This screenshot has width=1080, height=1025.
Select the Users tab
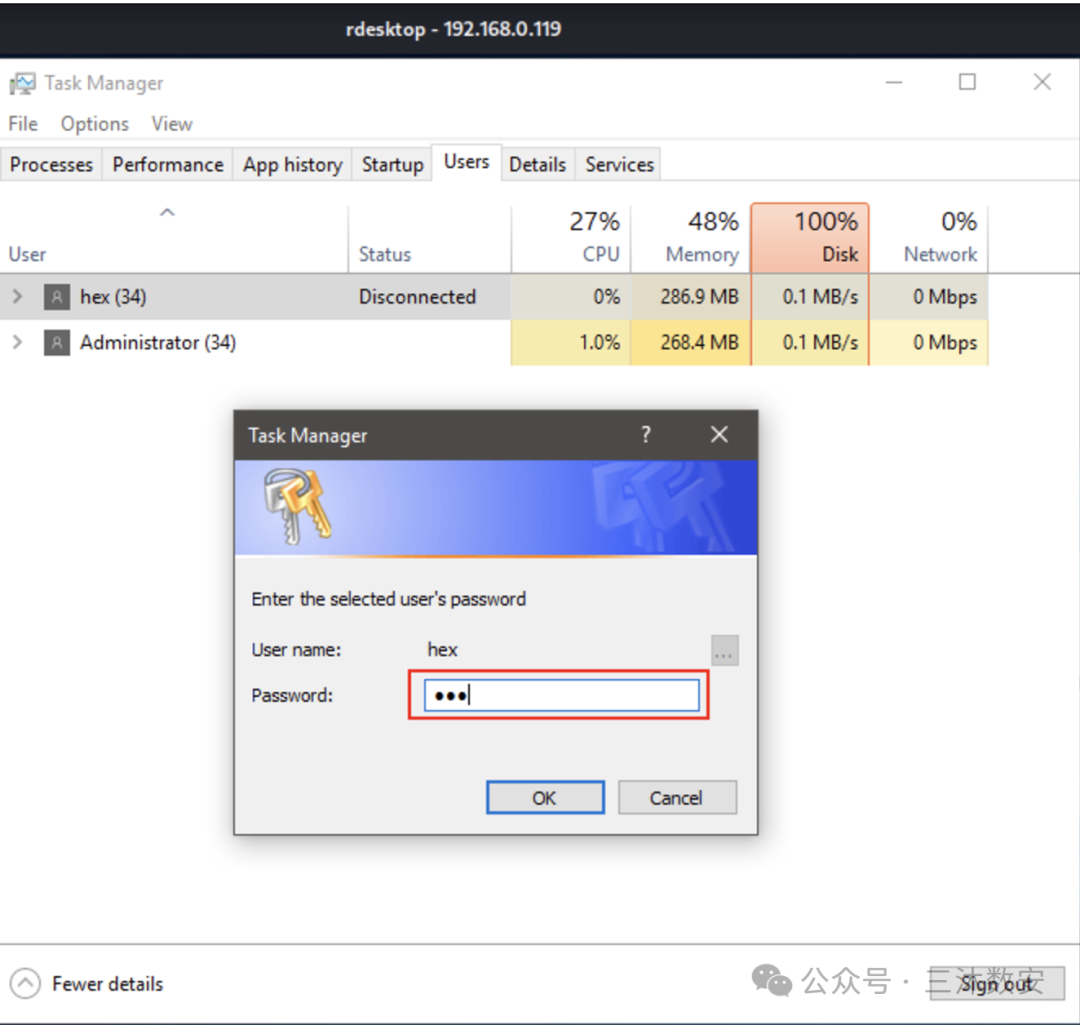point(466,162)
